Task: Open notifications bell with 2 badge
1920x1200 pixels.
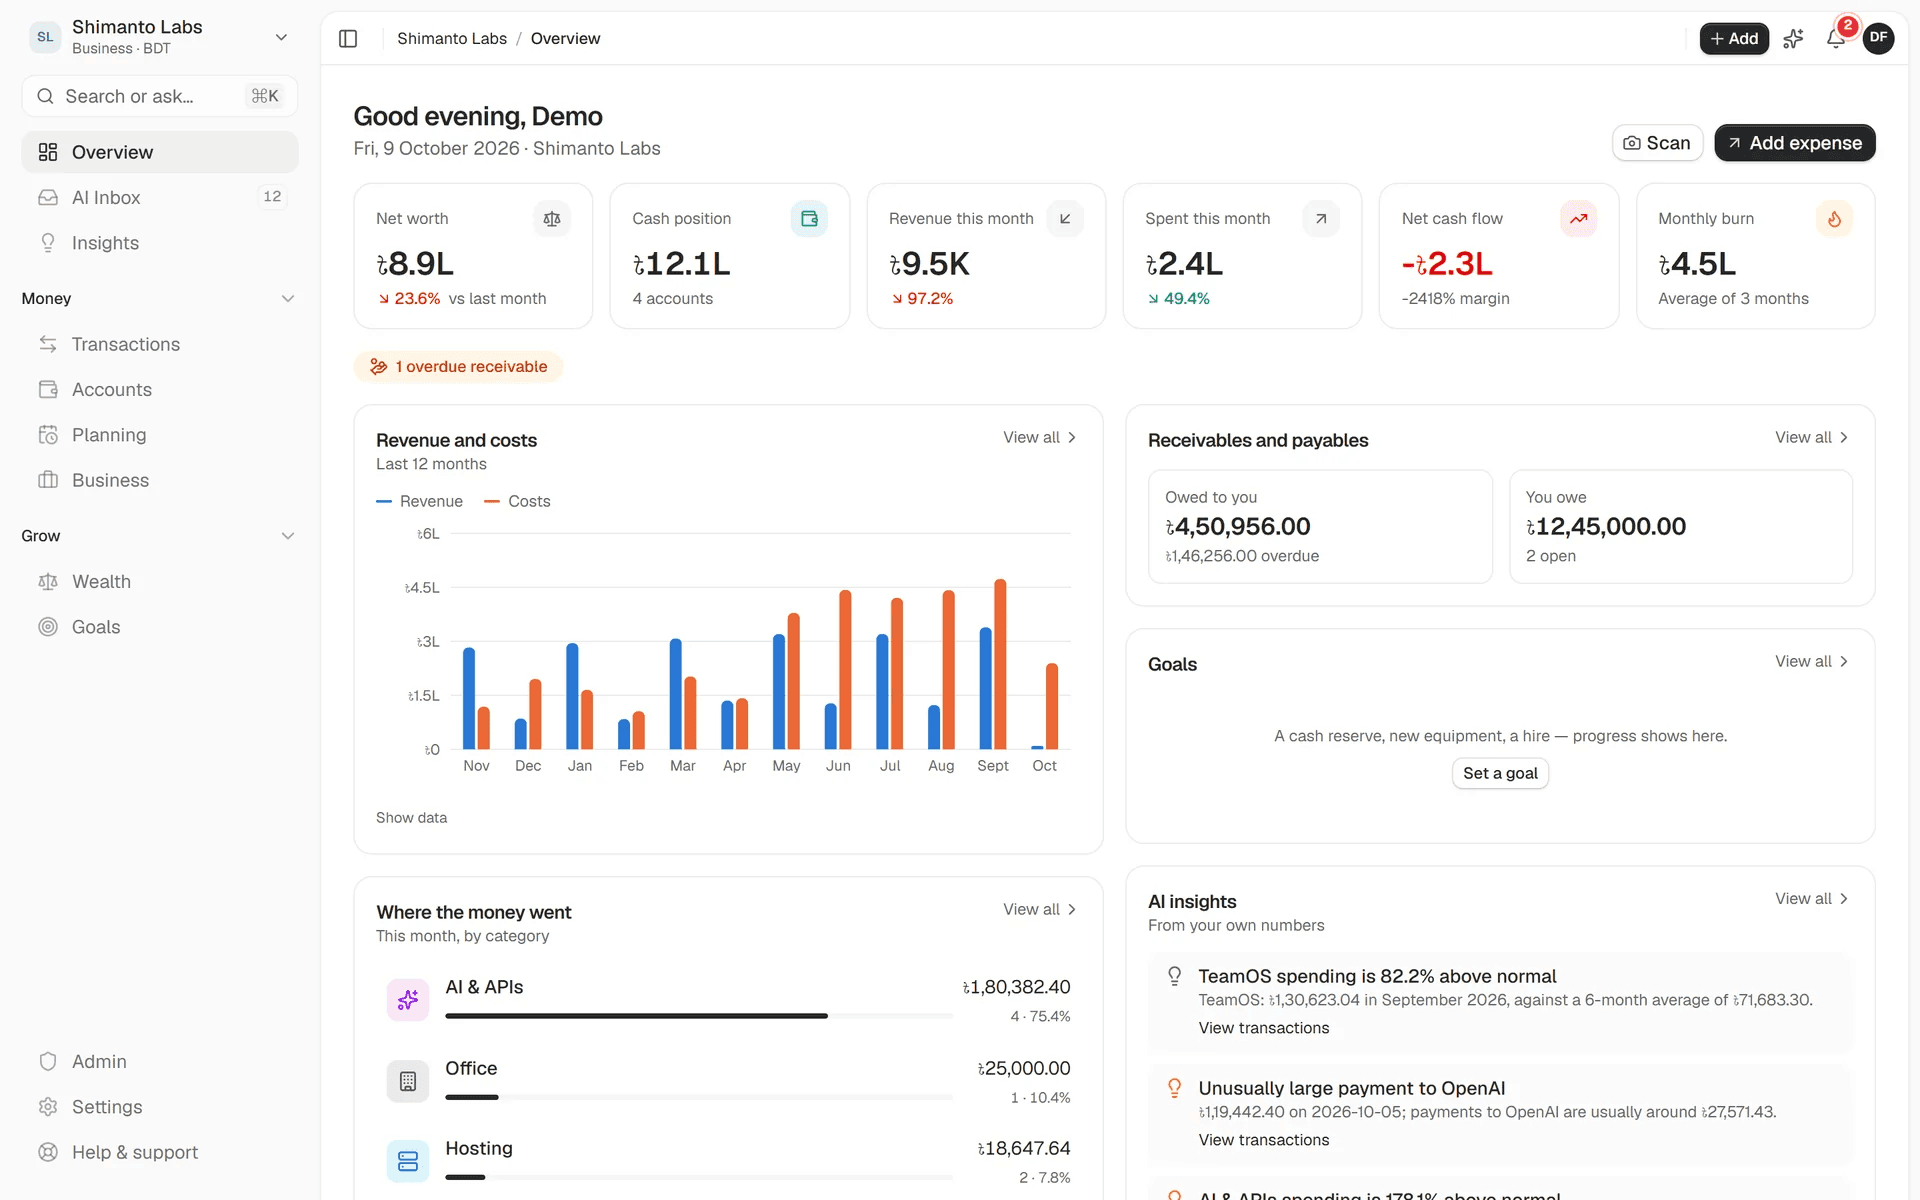Action: tap(1836, 38)
